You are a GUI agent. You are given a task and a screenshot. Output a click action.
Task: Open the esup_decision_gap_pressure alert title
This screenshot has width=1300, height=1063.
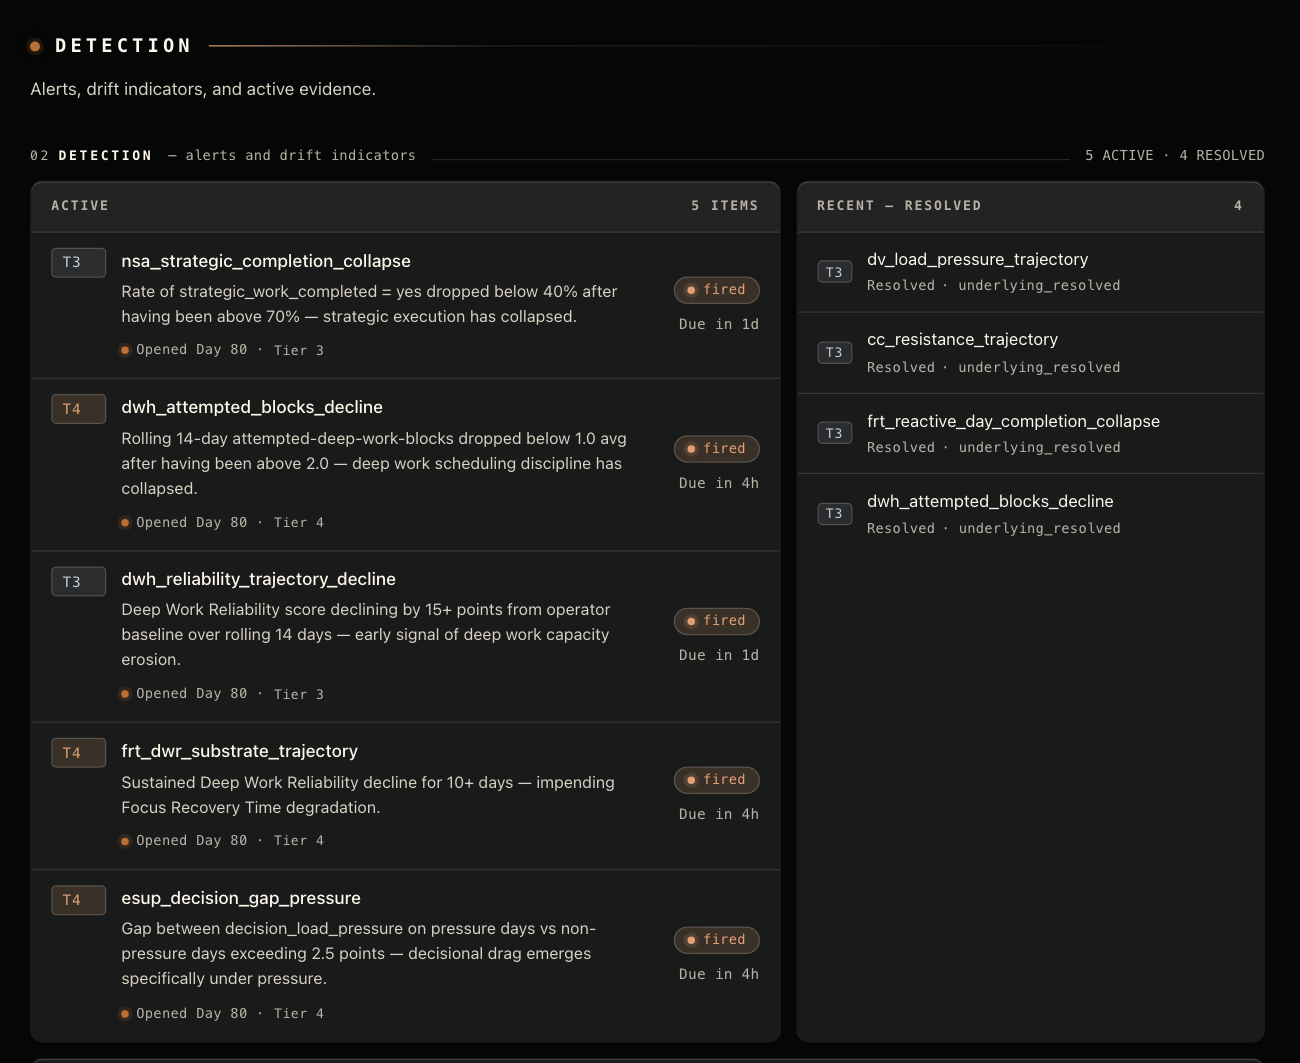[241, 898]
